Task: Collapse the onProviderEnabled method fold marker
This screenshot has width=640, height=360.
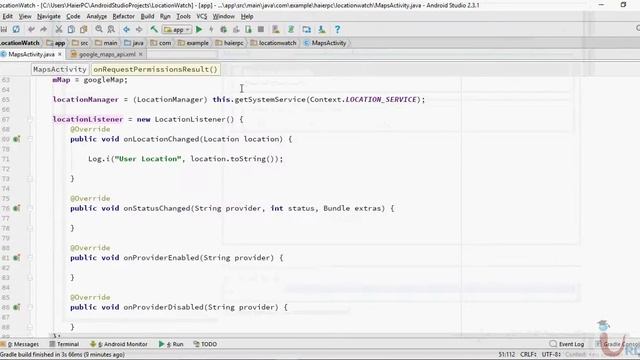Action: [30, 258]
